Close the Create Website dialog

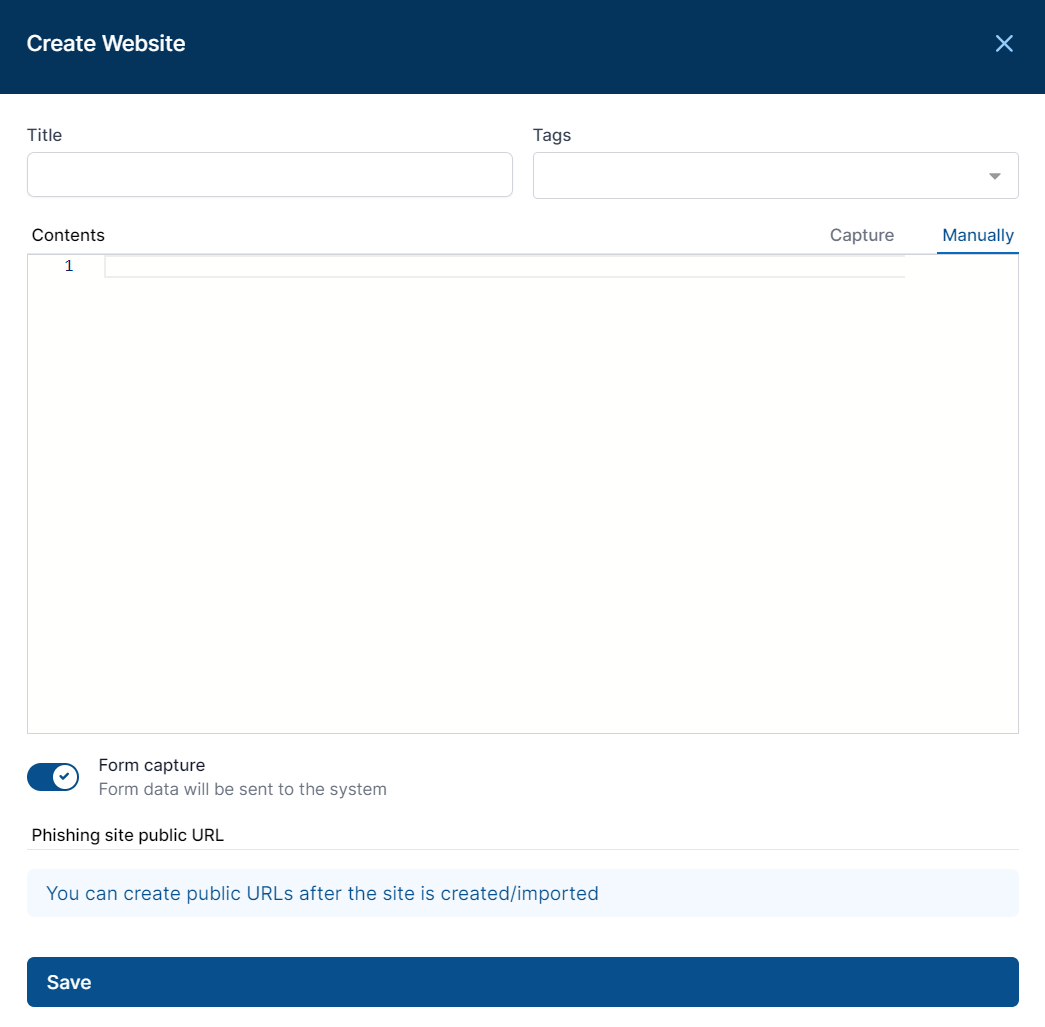coord(1004,43)
